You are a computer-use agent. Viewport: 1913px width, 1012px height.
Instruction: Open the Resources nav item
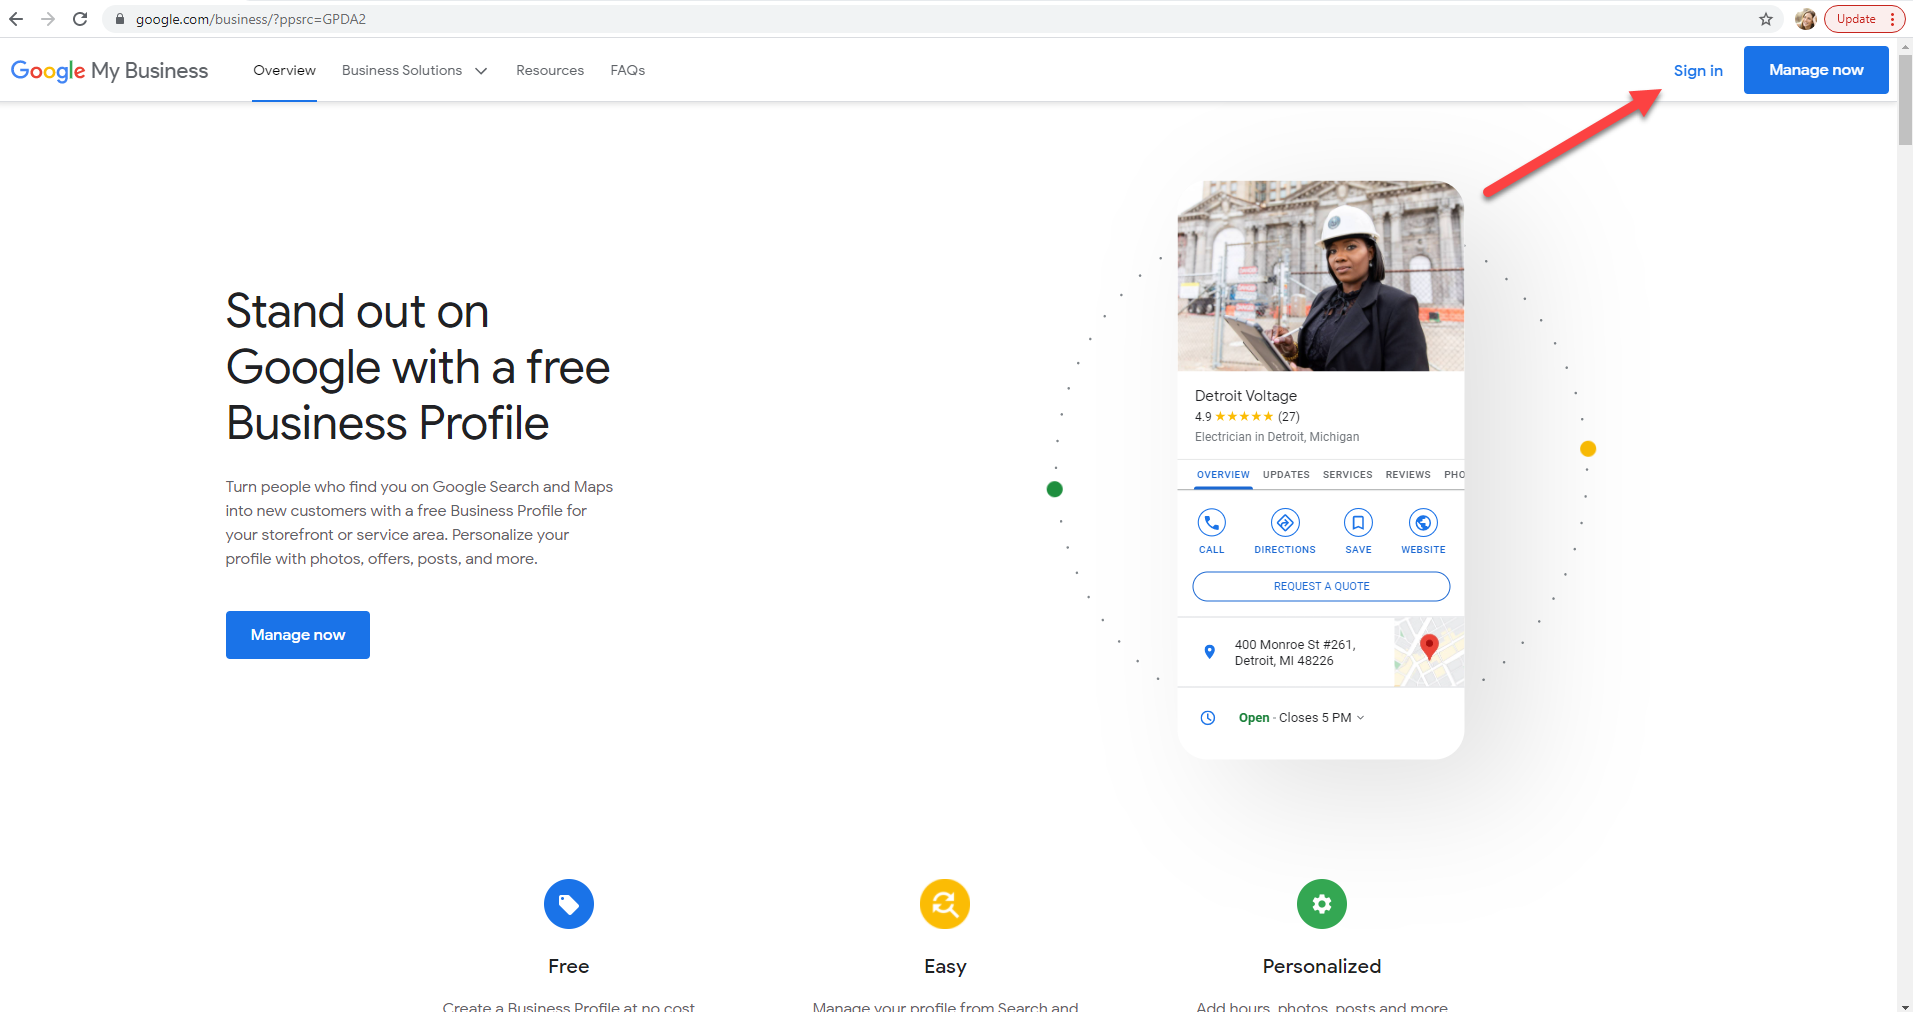(550, 70)
